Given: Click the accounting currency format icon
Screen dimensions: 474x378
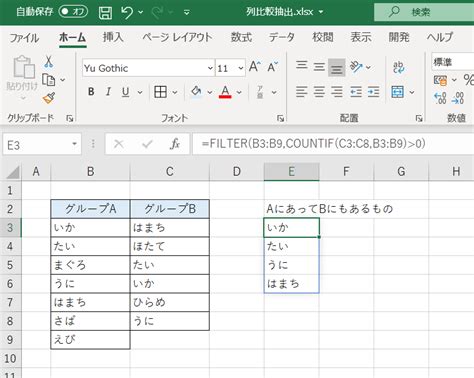Looking at the screenshot, I should [x=440, y=80].
